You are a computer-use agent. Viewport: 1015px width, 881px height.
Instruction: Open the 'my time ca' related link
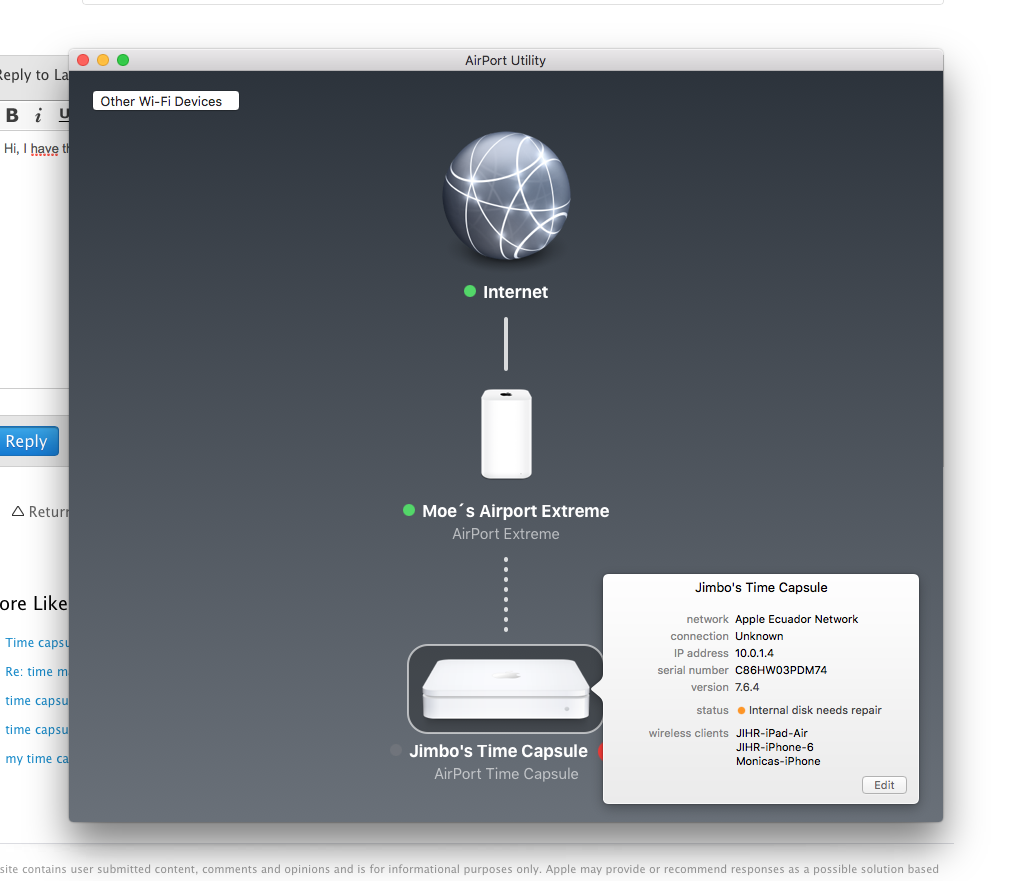click(36, 759)
